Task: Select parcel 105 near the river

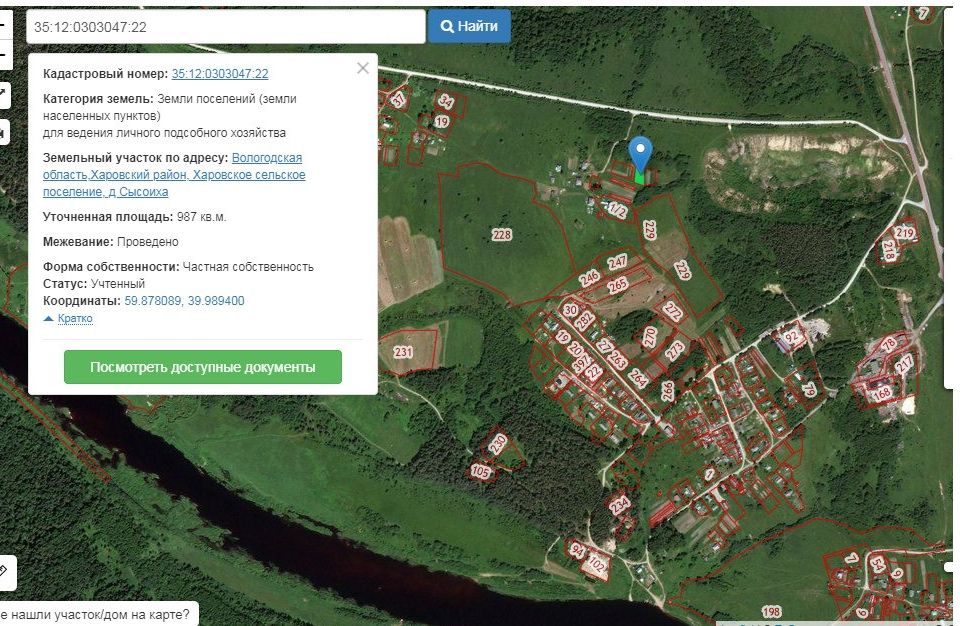Action: [481, 470]
